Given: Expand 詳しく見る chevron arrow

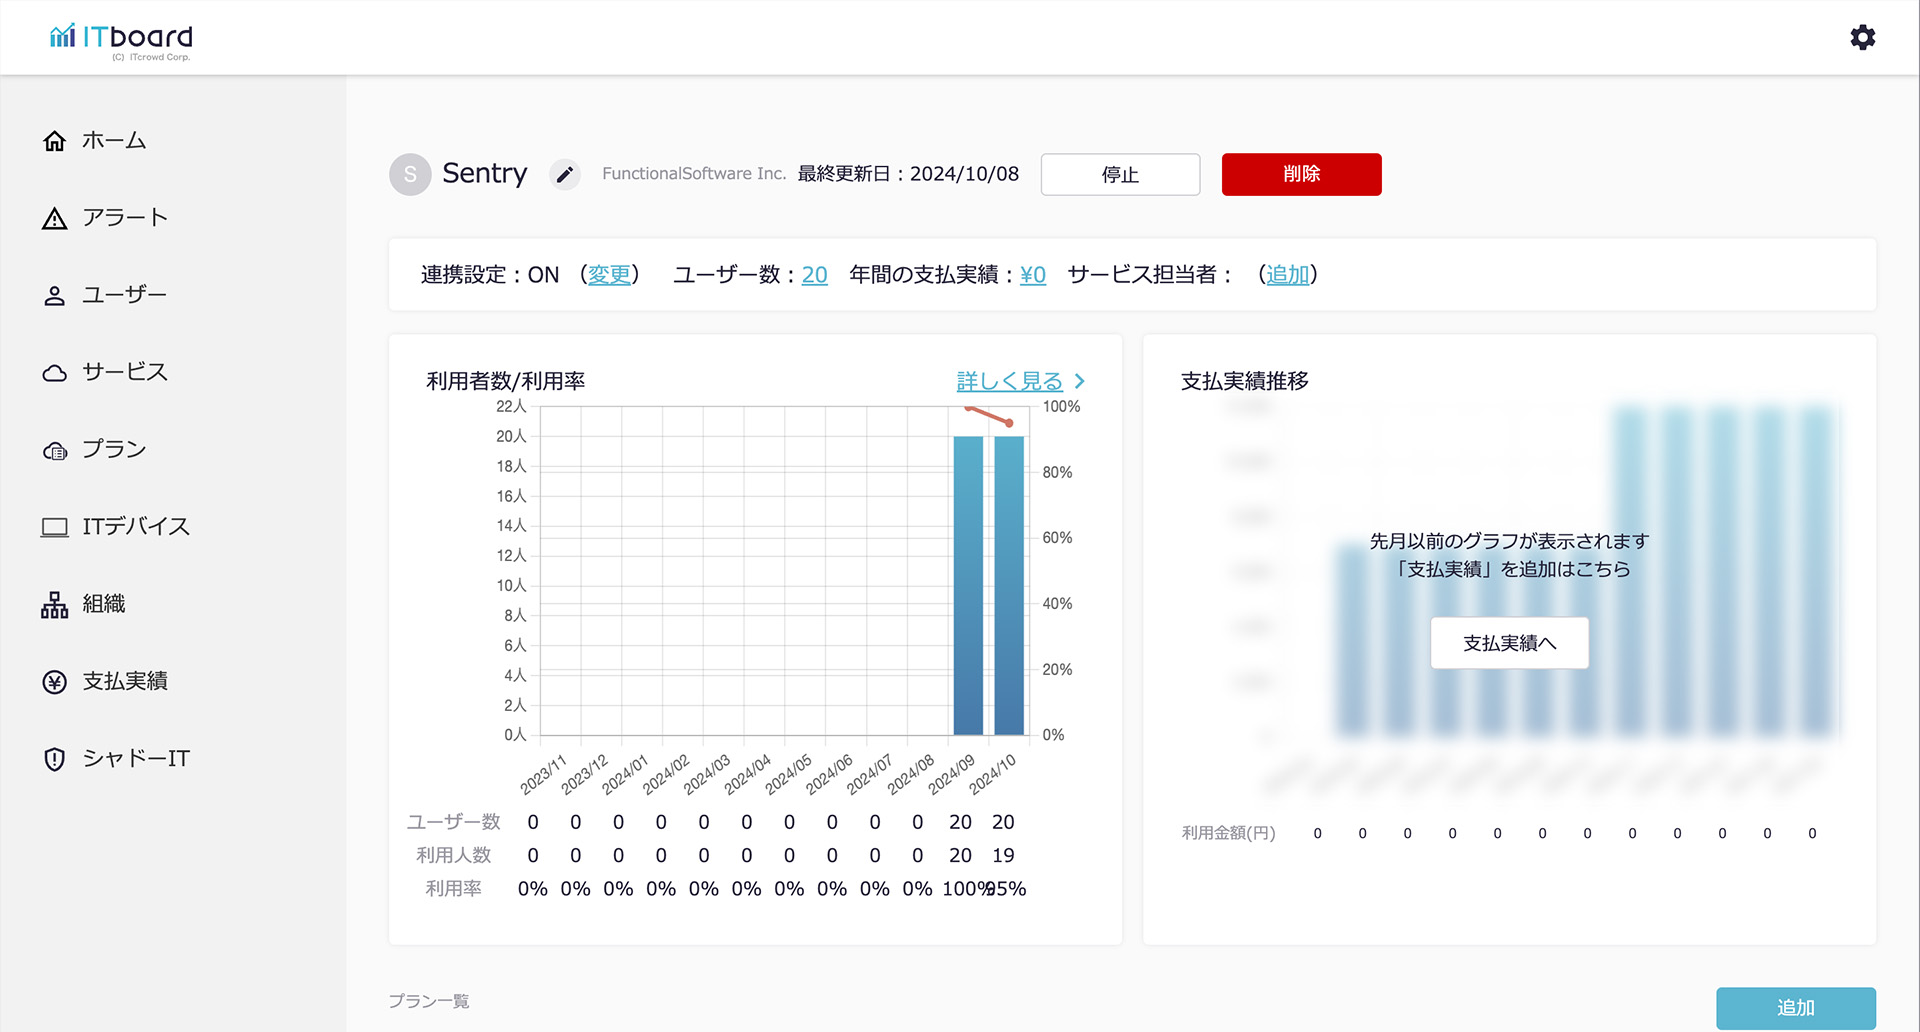Looking at the screenshot, I should coord(1080,381).
